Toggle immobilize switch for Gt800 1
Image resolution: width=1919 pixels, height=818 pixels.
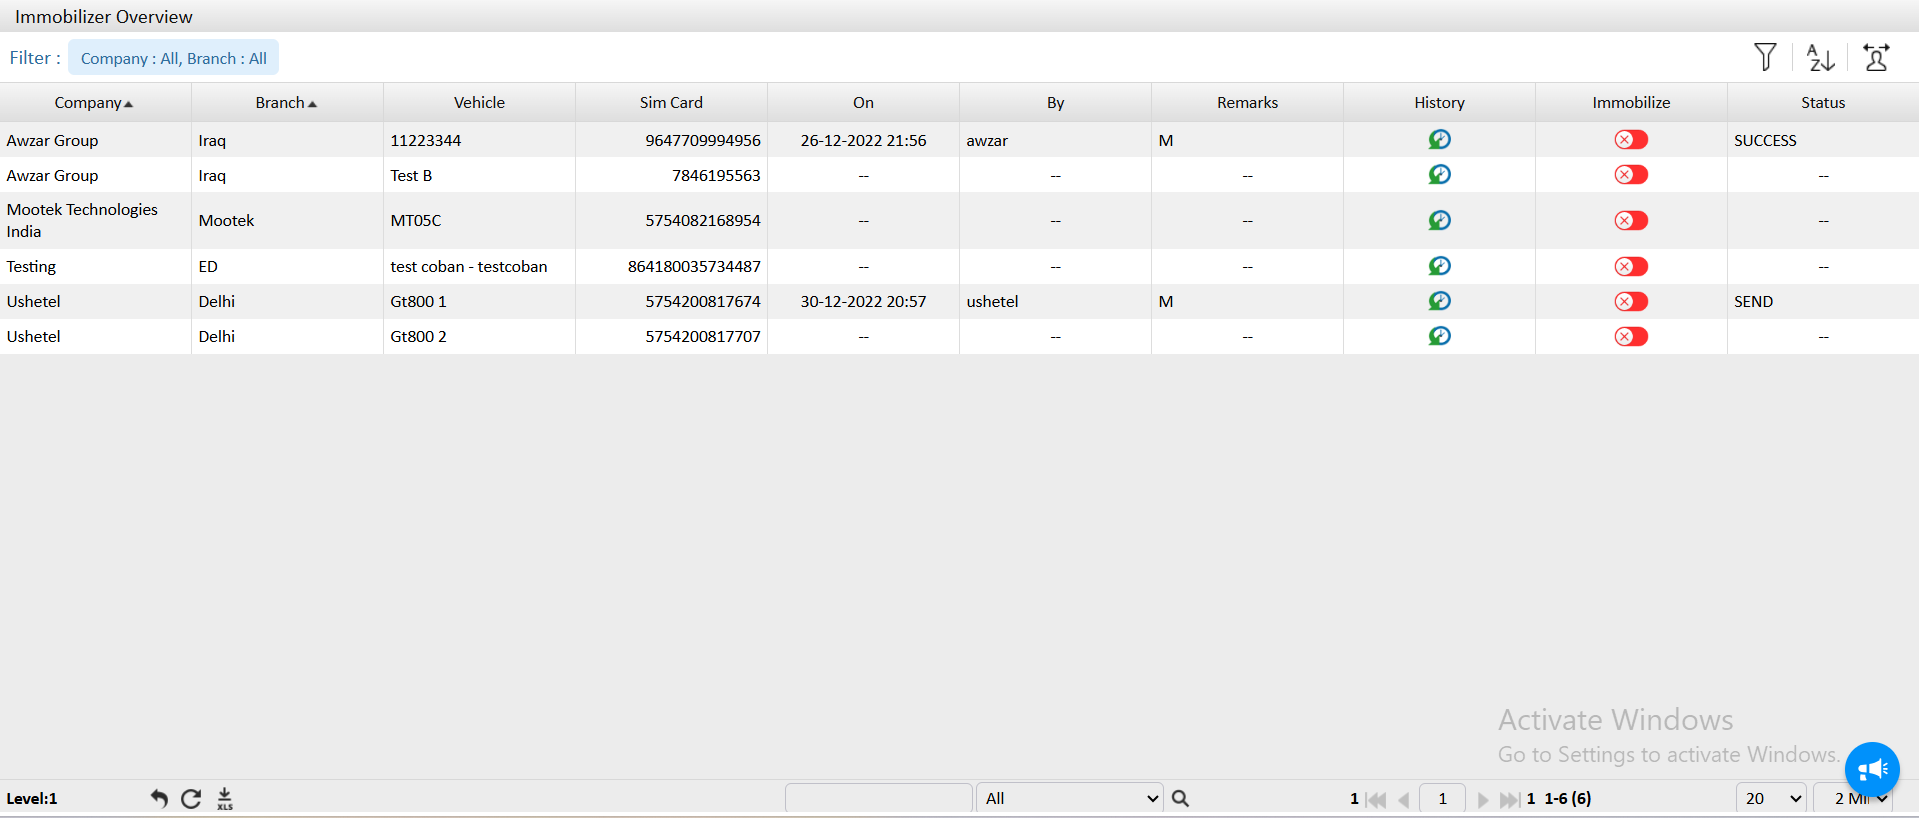1631,301
